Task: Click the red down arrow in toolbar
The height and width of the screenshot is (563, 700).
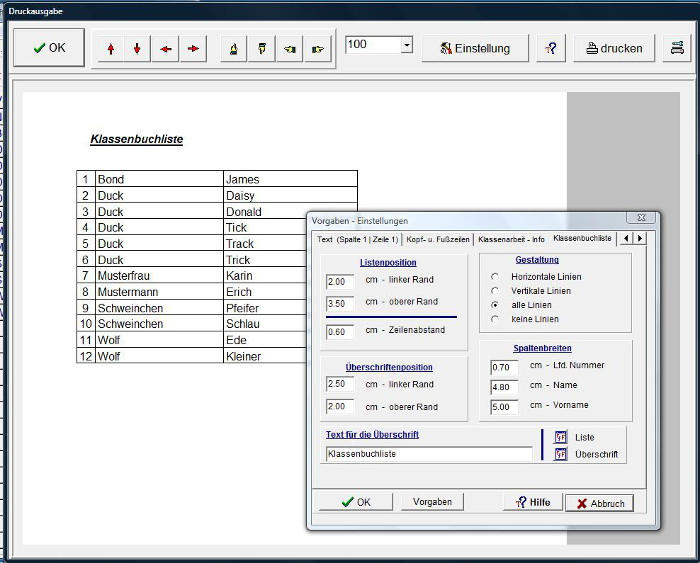Action: tap(137, 48)
